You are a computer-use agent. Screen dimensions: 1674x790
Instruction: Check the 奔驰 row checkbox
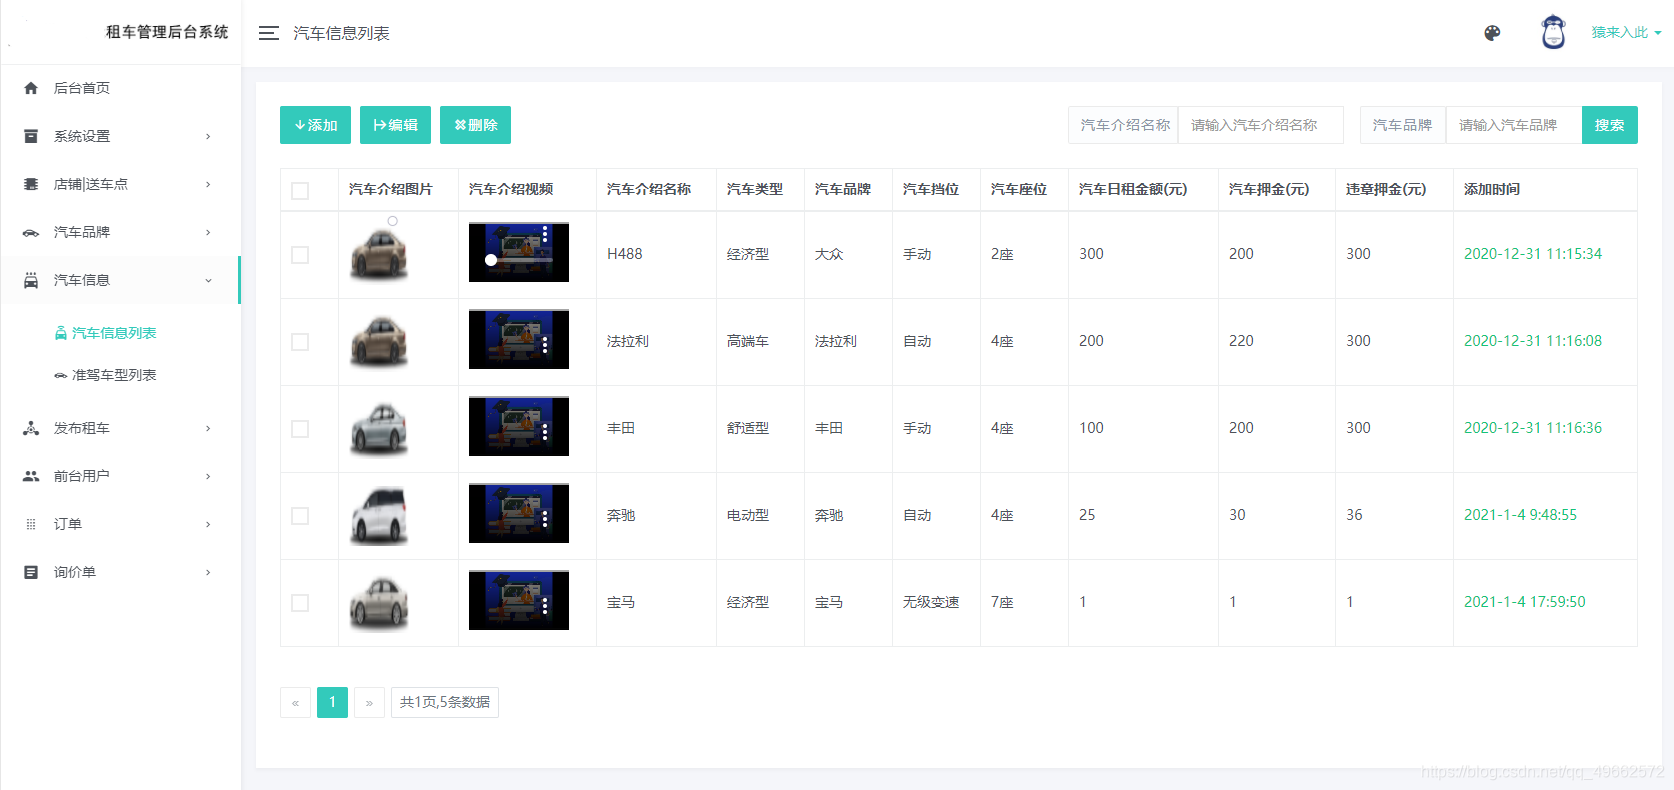pyautogui.click(x=300, y=516)
